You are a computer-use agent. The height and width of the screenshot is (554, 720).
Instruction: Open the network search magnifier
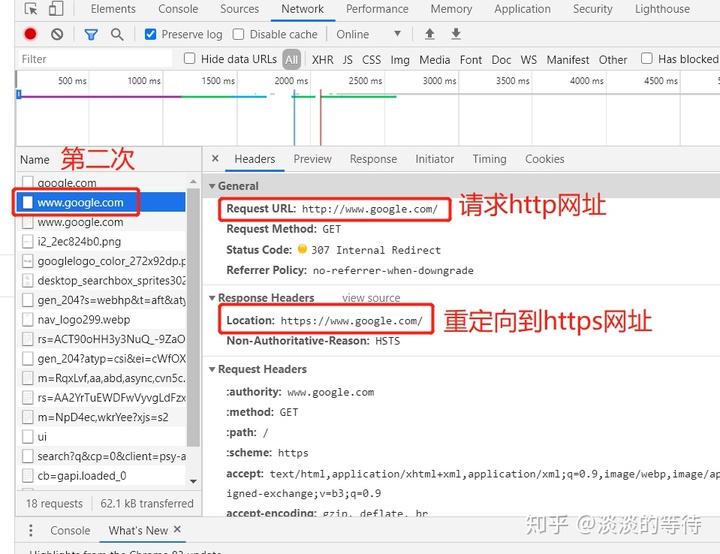[x=117, y=34]
